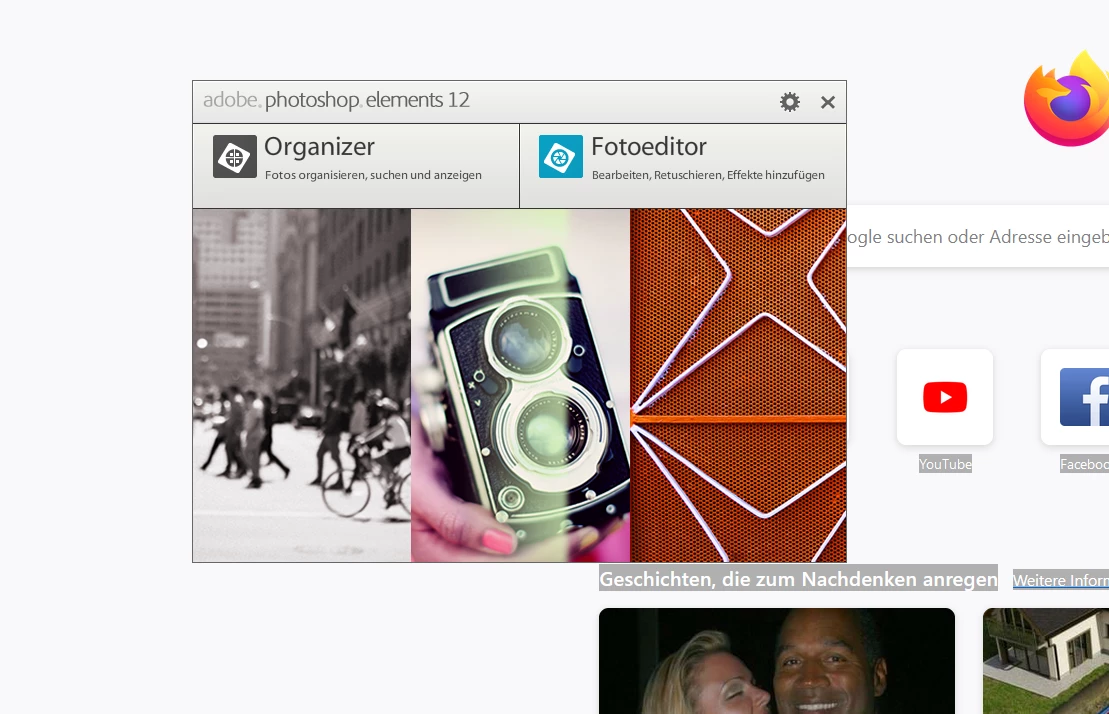Viewport: 1109px width, 714px height.
Task: Open the Organizer module
Action: click(356, 166)
